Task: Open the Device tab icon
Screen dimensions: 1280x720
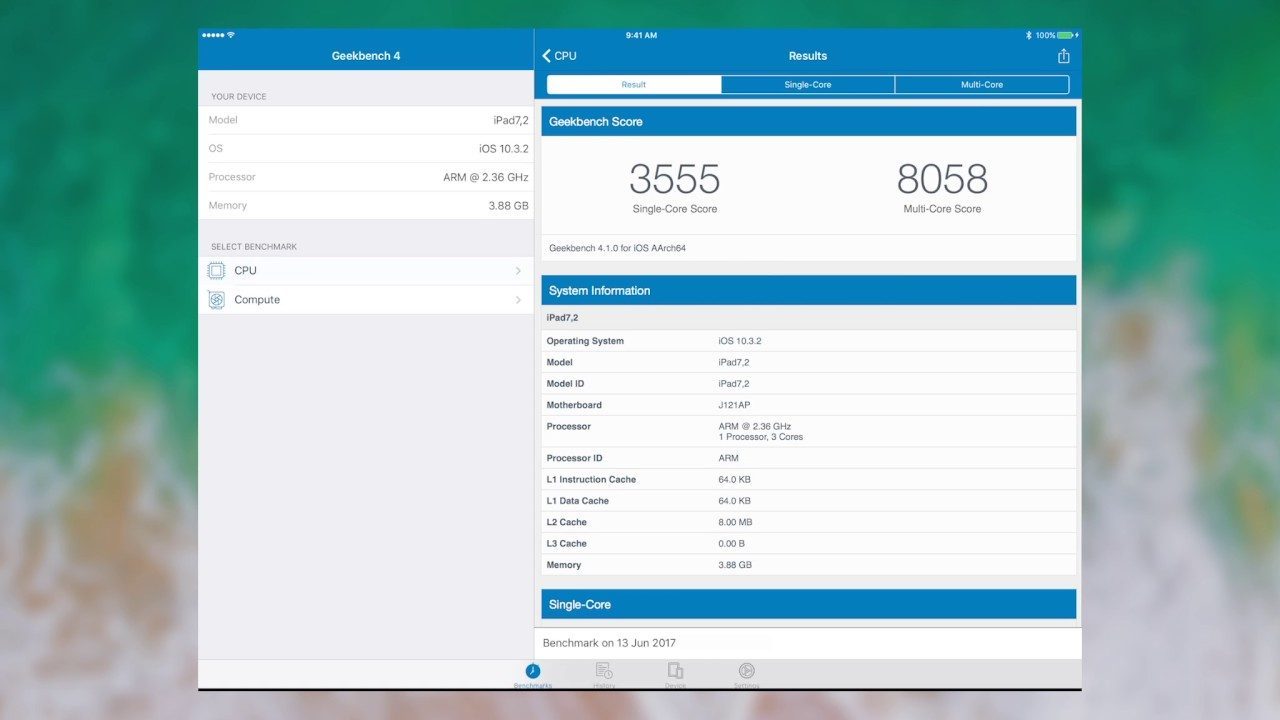Action: pyautogui.click(x=675, y=671)
